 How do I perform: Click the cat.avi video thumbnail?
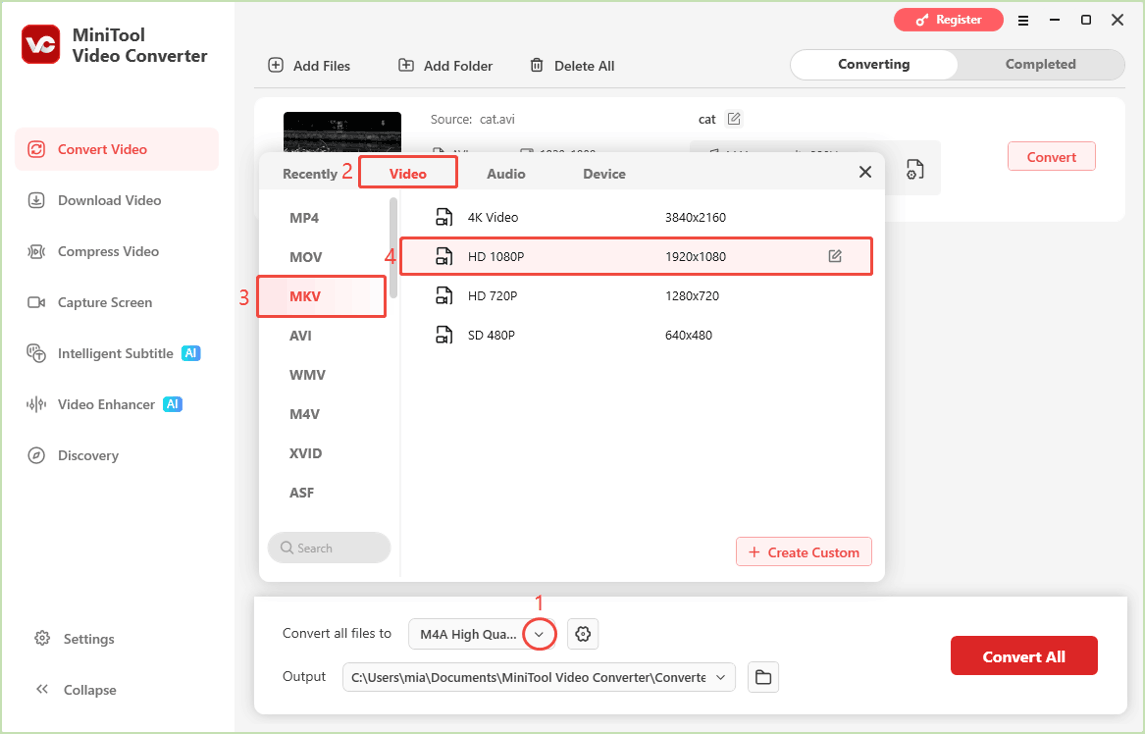coord(342,132)
